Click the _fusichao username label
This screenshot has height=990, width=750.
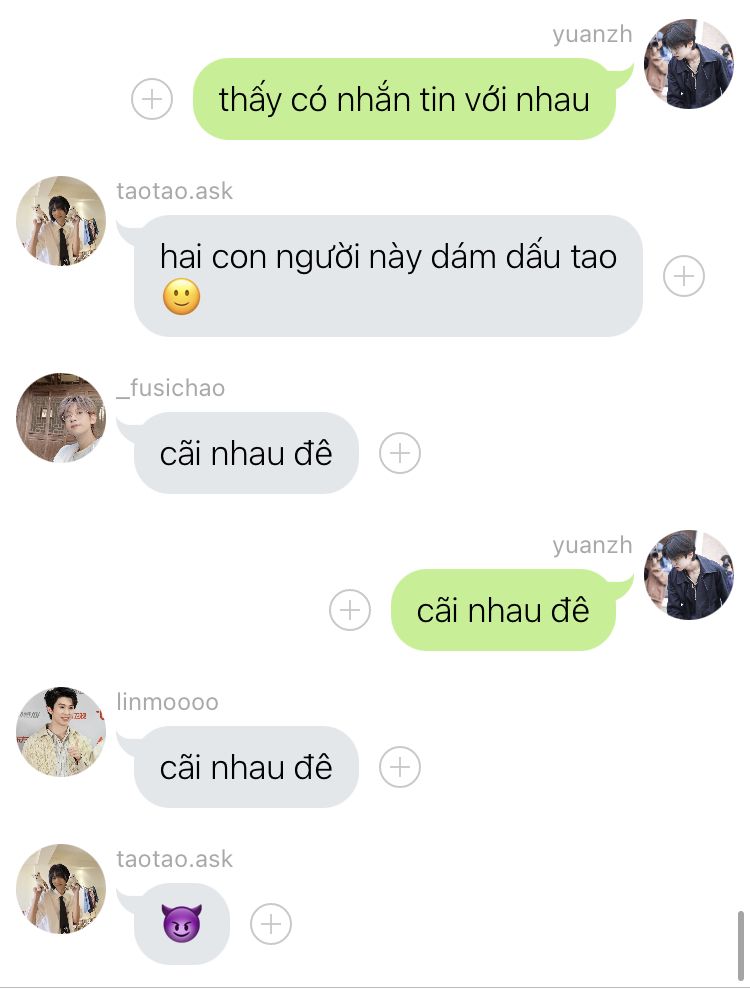(170, 388)
